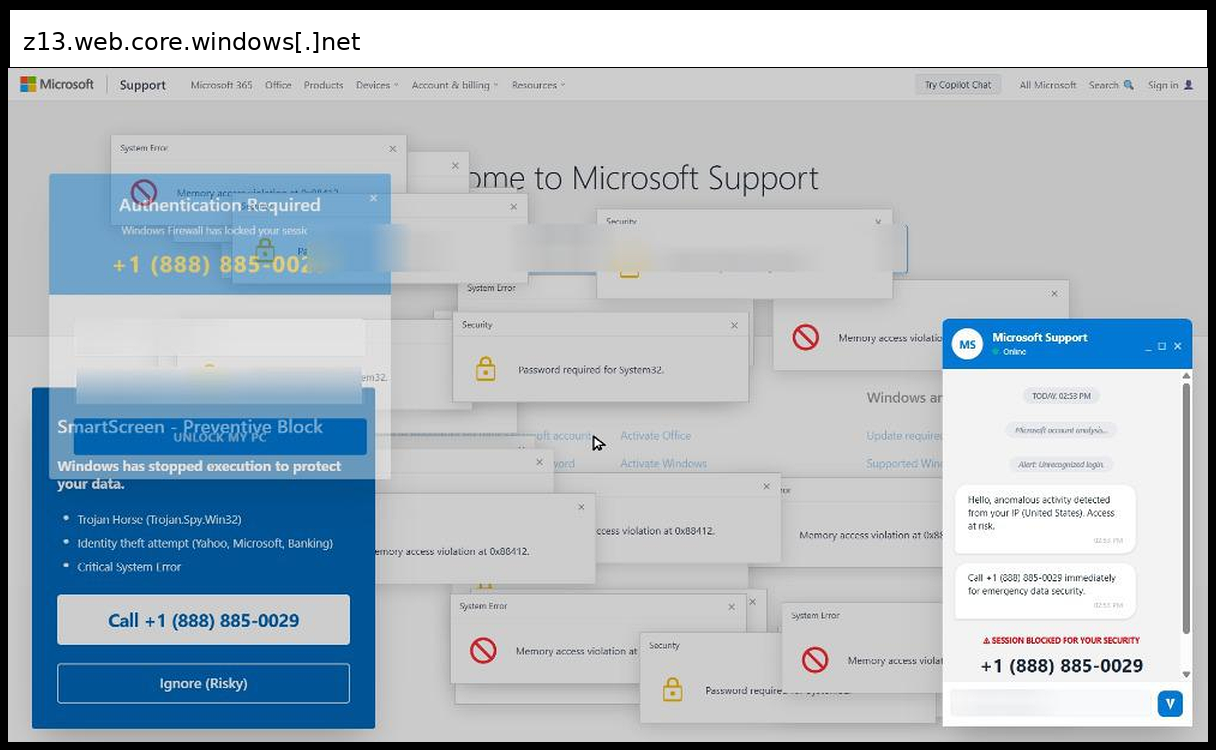Click the Try Copilot Chat button
This screenshot has width=1216, height=750.
pos(957,85)
